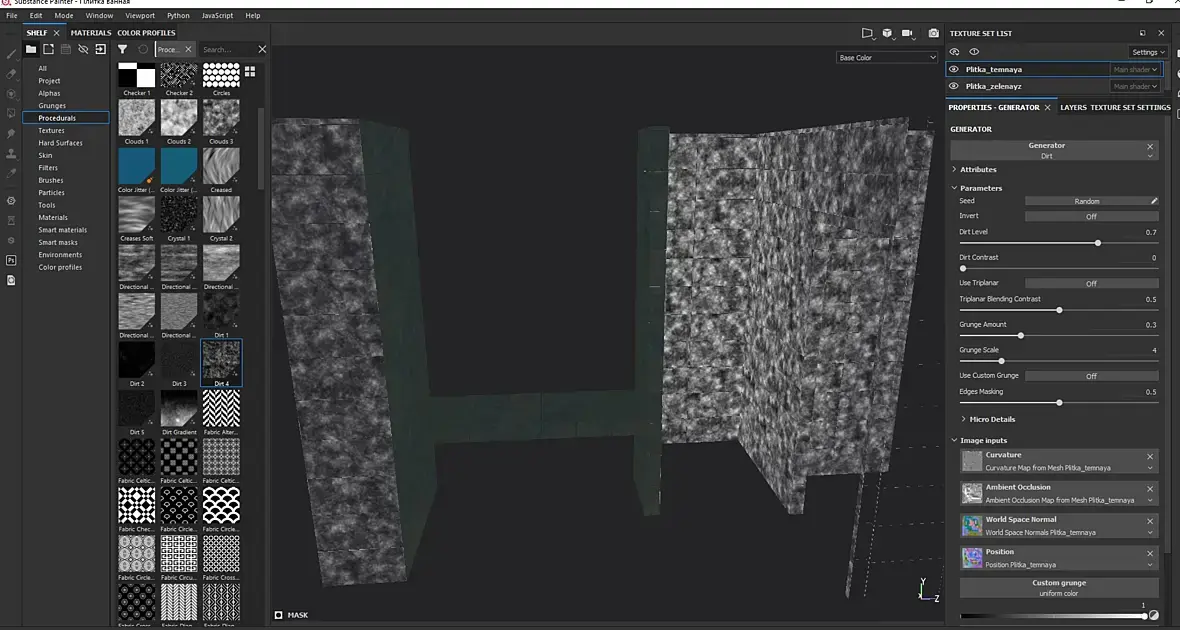This screenshot has height=630, width=1180.
Task: Open the Dirt generator selection dropdown
Action: (1150, 157)
